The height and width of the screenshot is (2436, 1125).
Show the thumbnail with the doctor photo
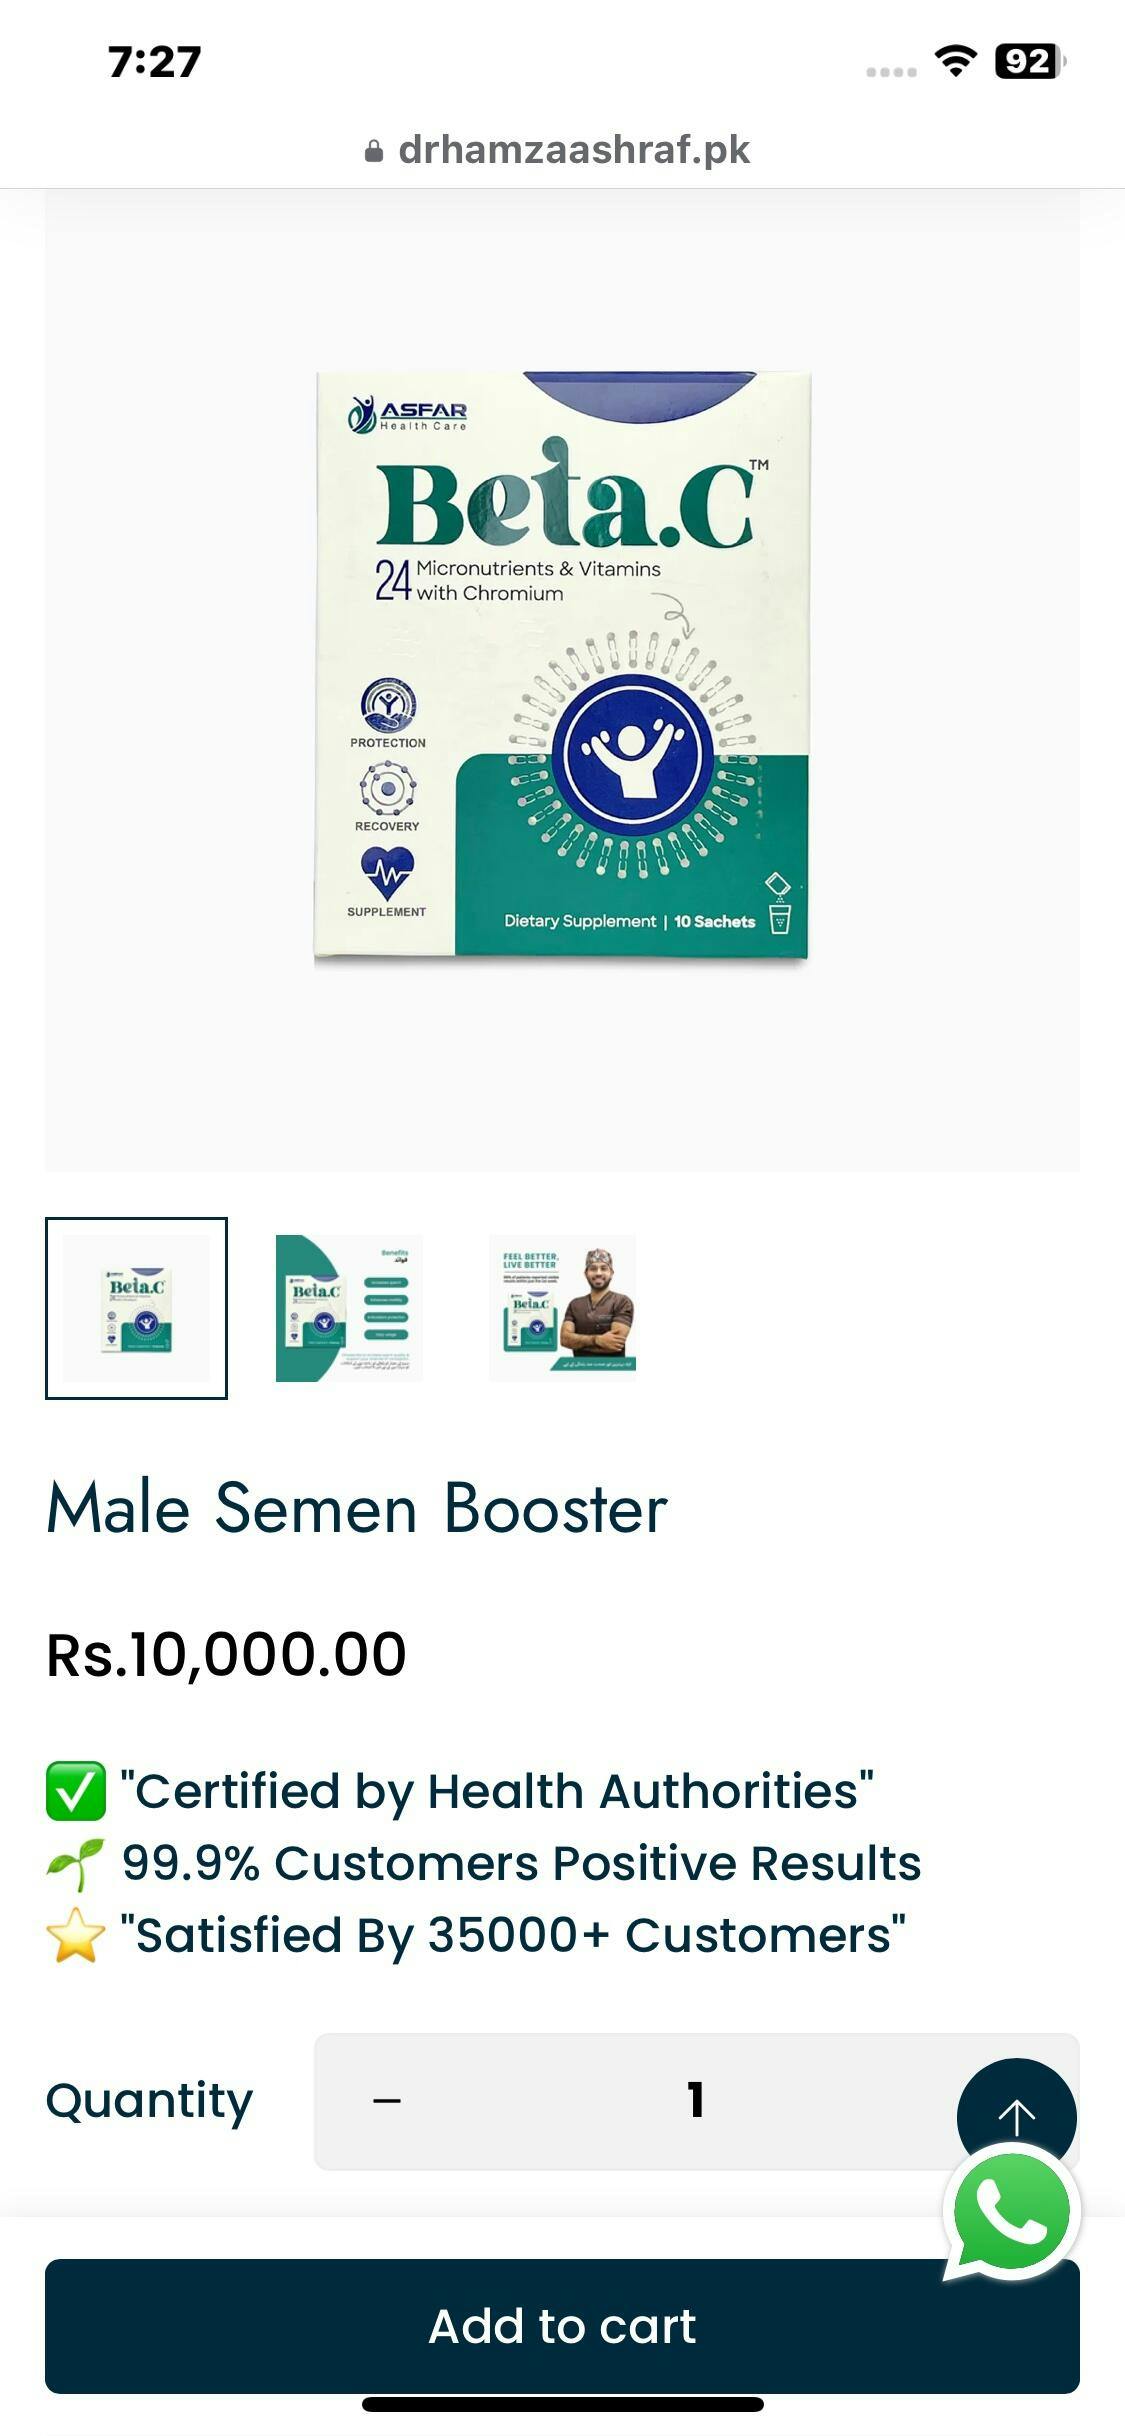tap(562, 1308)
